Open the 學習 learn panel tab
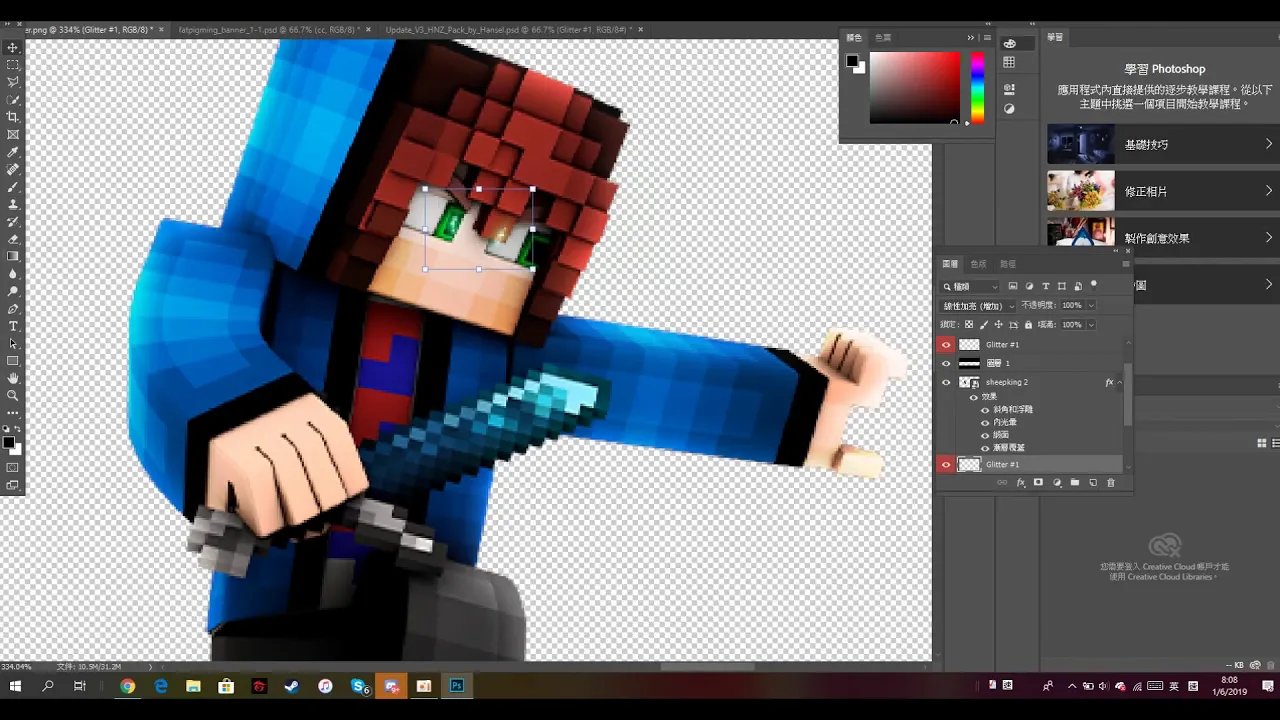The image size is (1280, 720). [1055, 37]
